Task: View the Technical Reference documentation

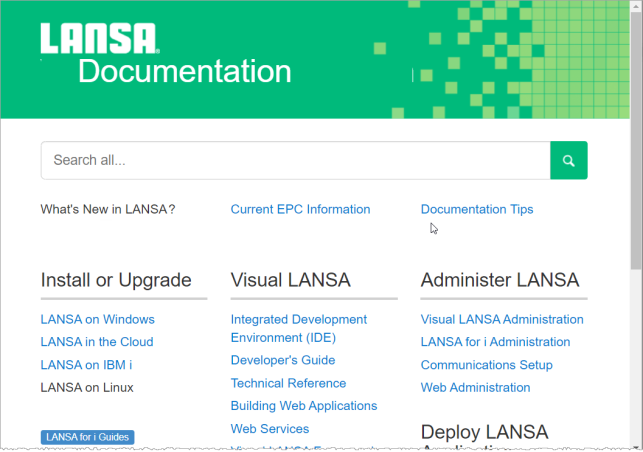Action: click(288, 383)
